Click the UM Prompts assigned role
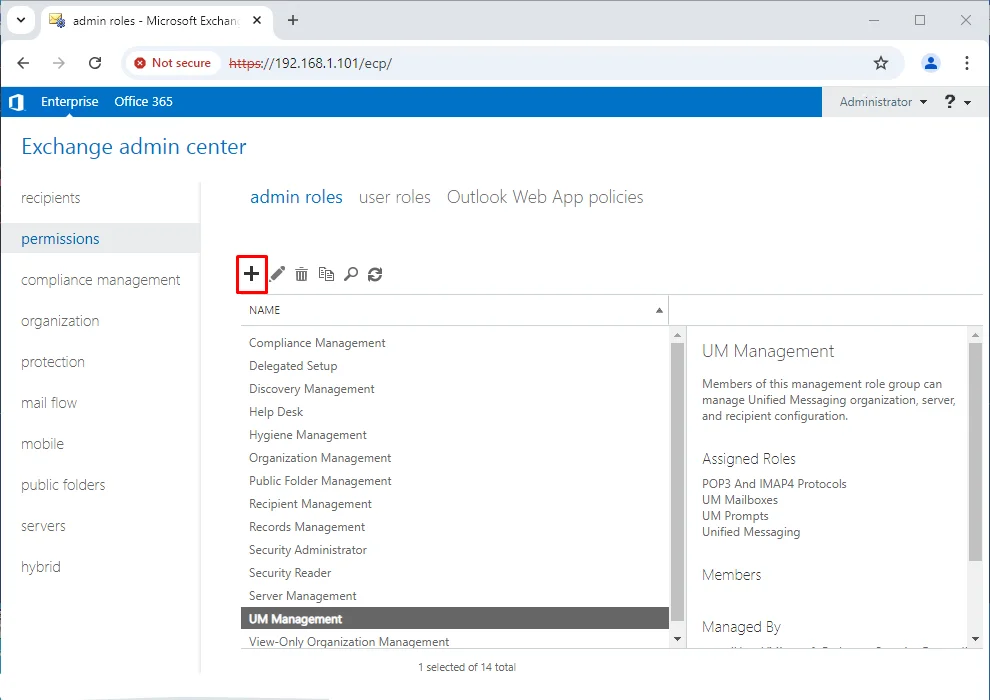Screen dimensions: 990x700 tap(735, 516)
